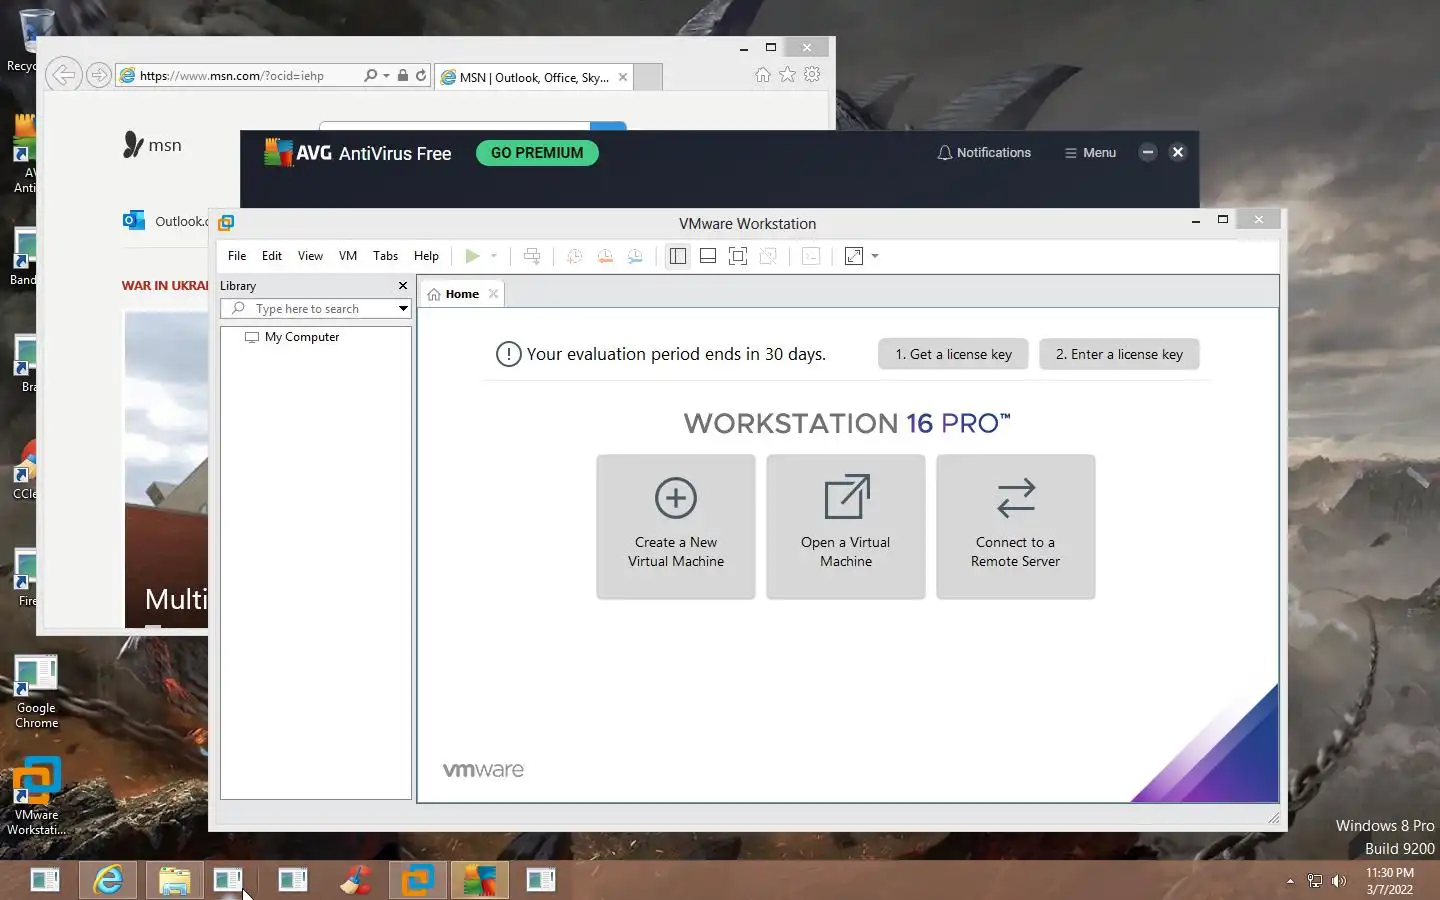The height and width of the screenshot is (900, 1440).
Task: Power on VM with green play icon
Action: (472, 256)
